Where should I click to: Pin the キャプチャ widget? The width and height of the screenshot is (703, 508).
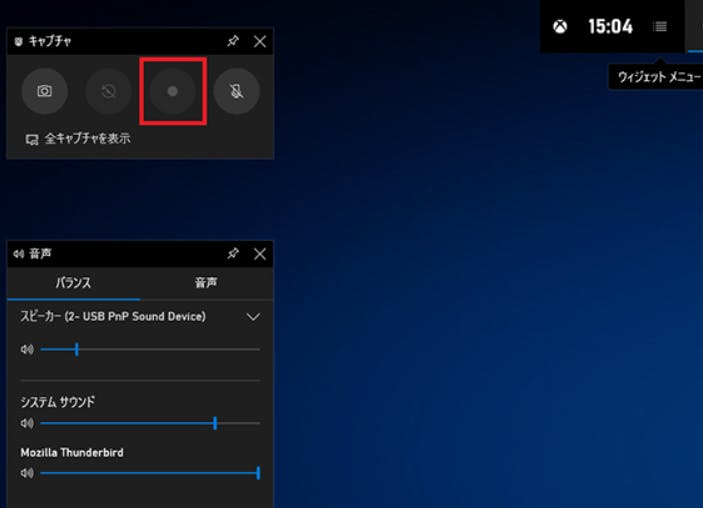233,41
